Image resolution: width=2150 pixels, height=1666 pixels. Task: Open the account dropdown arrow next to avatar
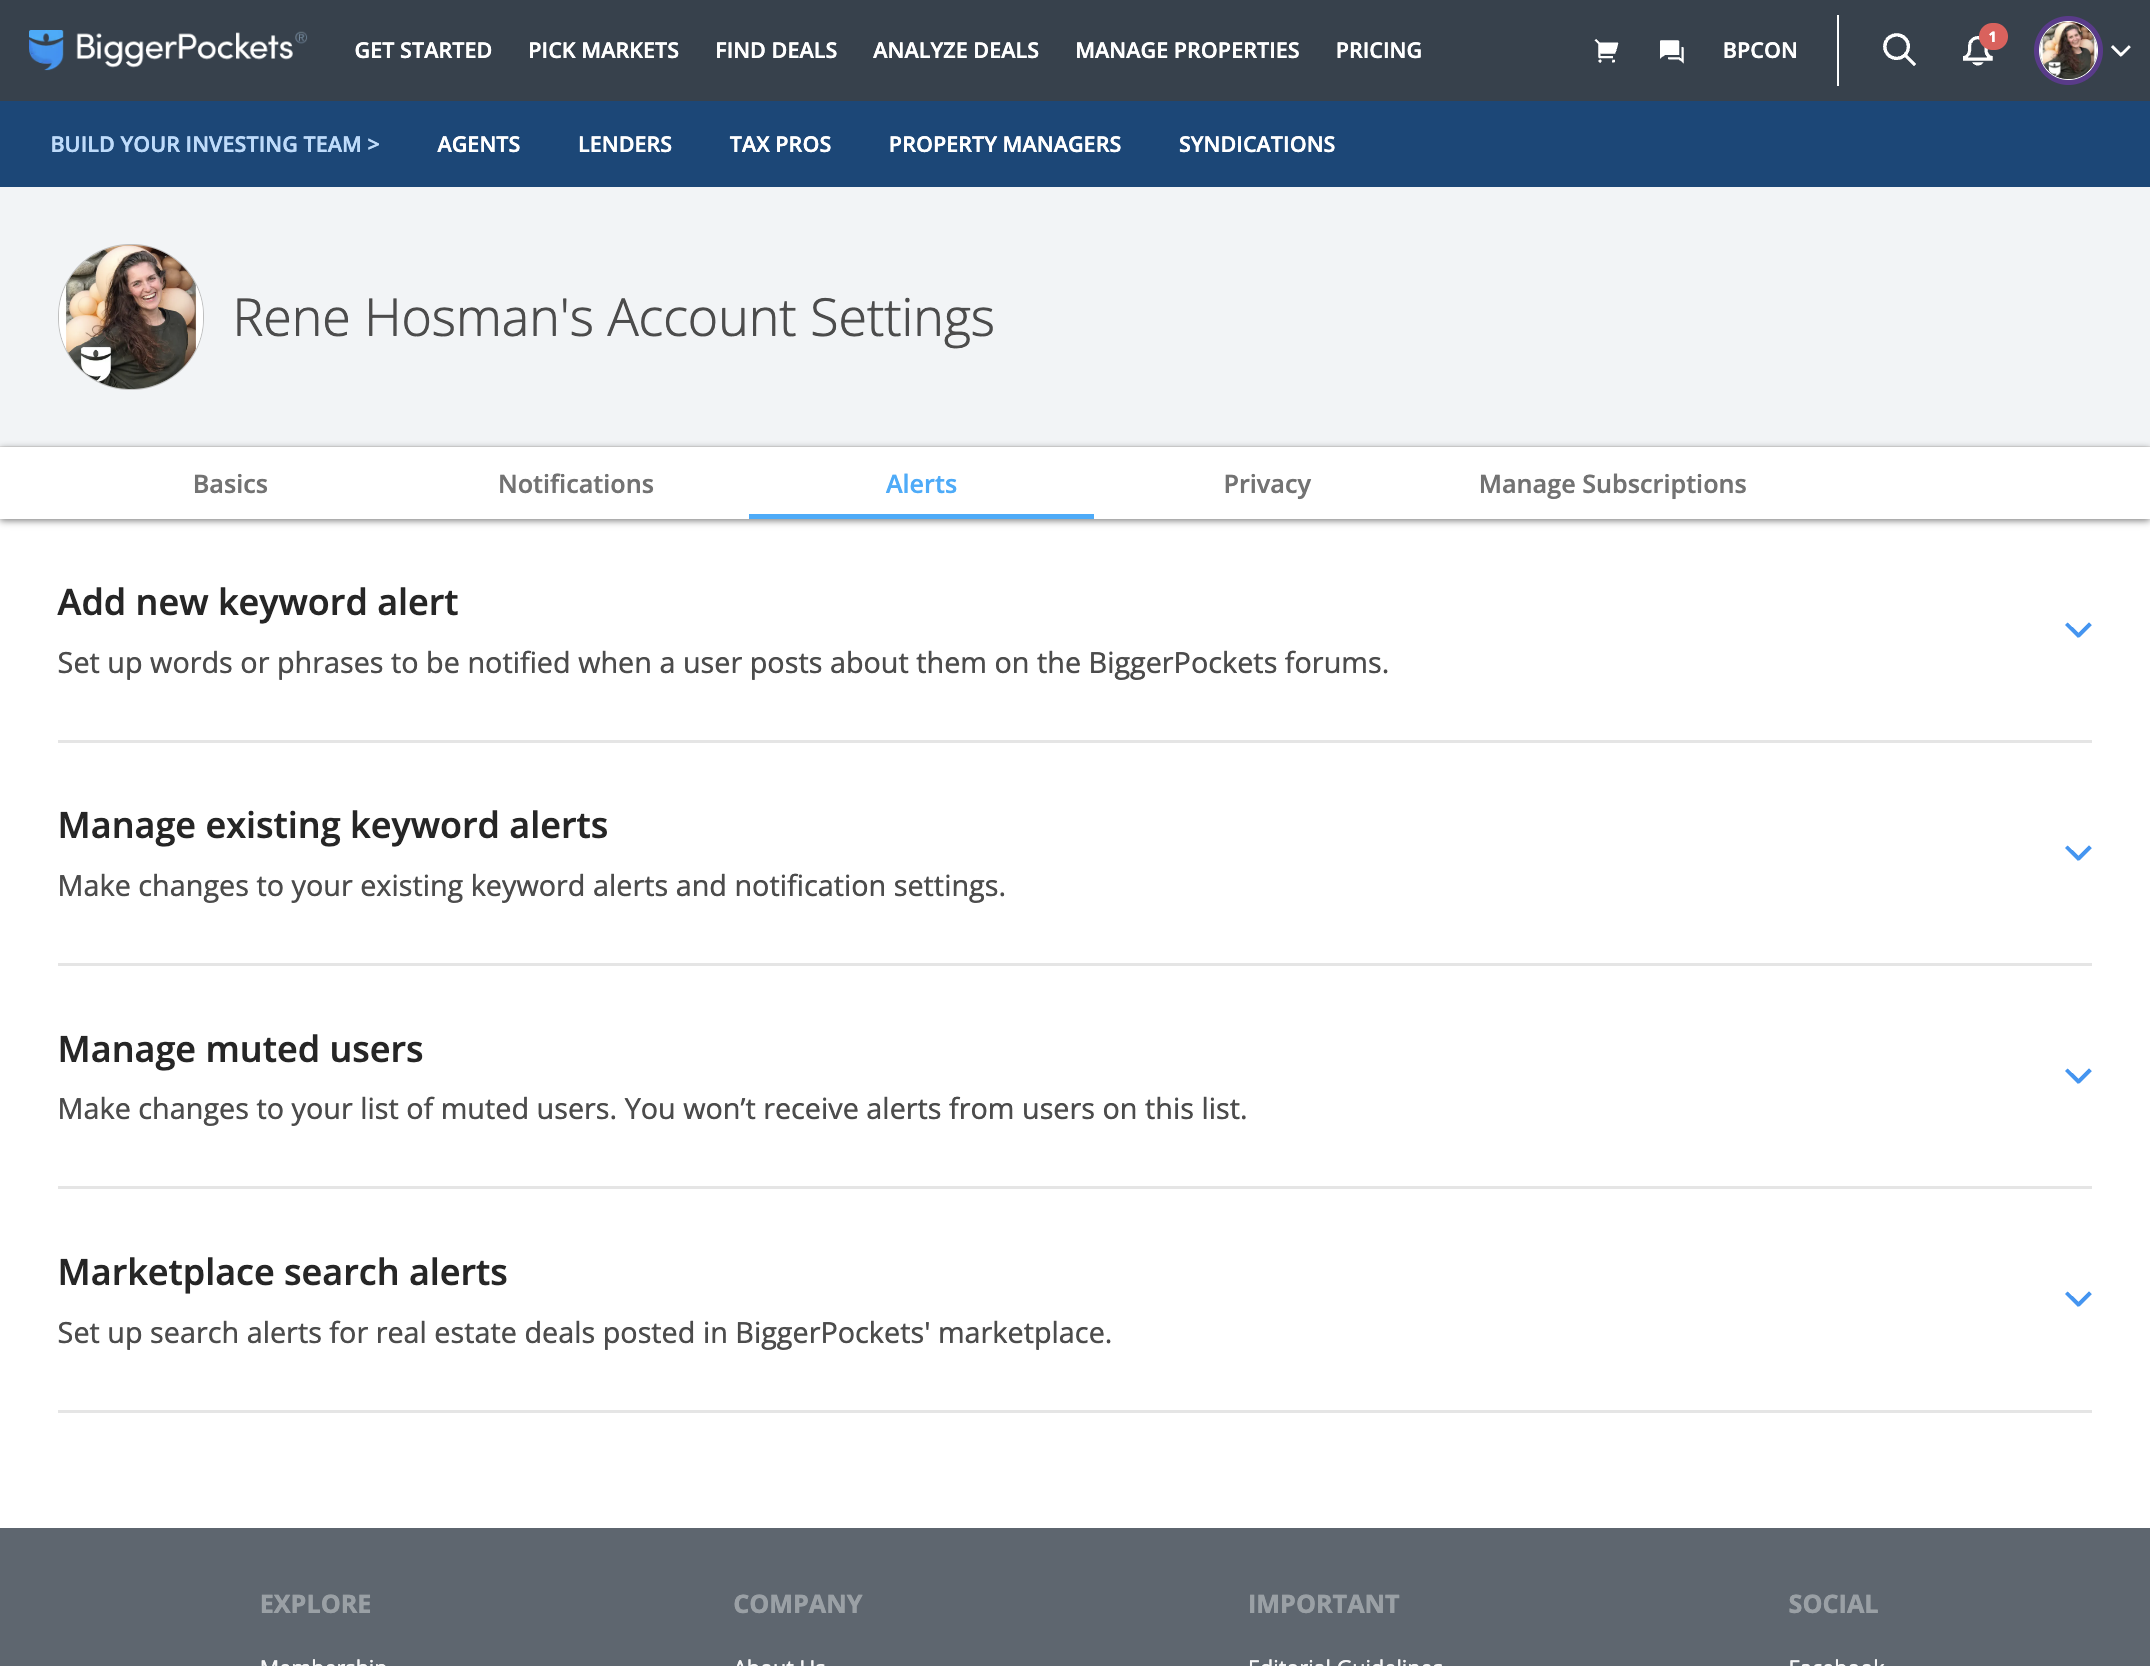[2120, 51]
